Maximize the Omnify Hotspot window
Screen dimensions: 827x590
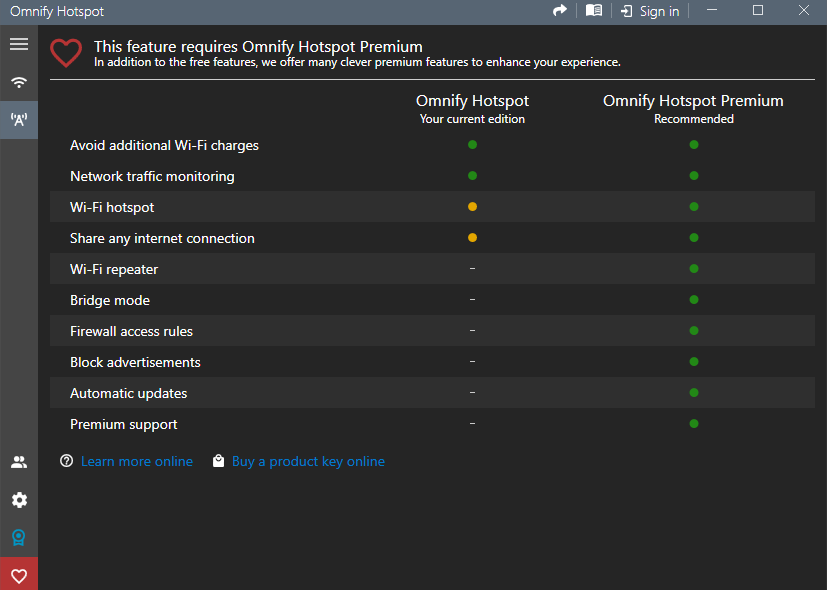758,11
